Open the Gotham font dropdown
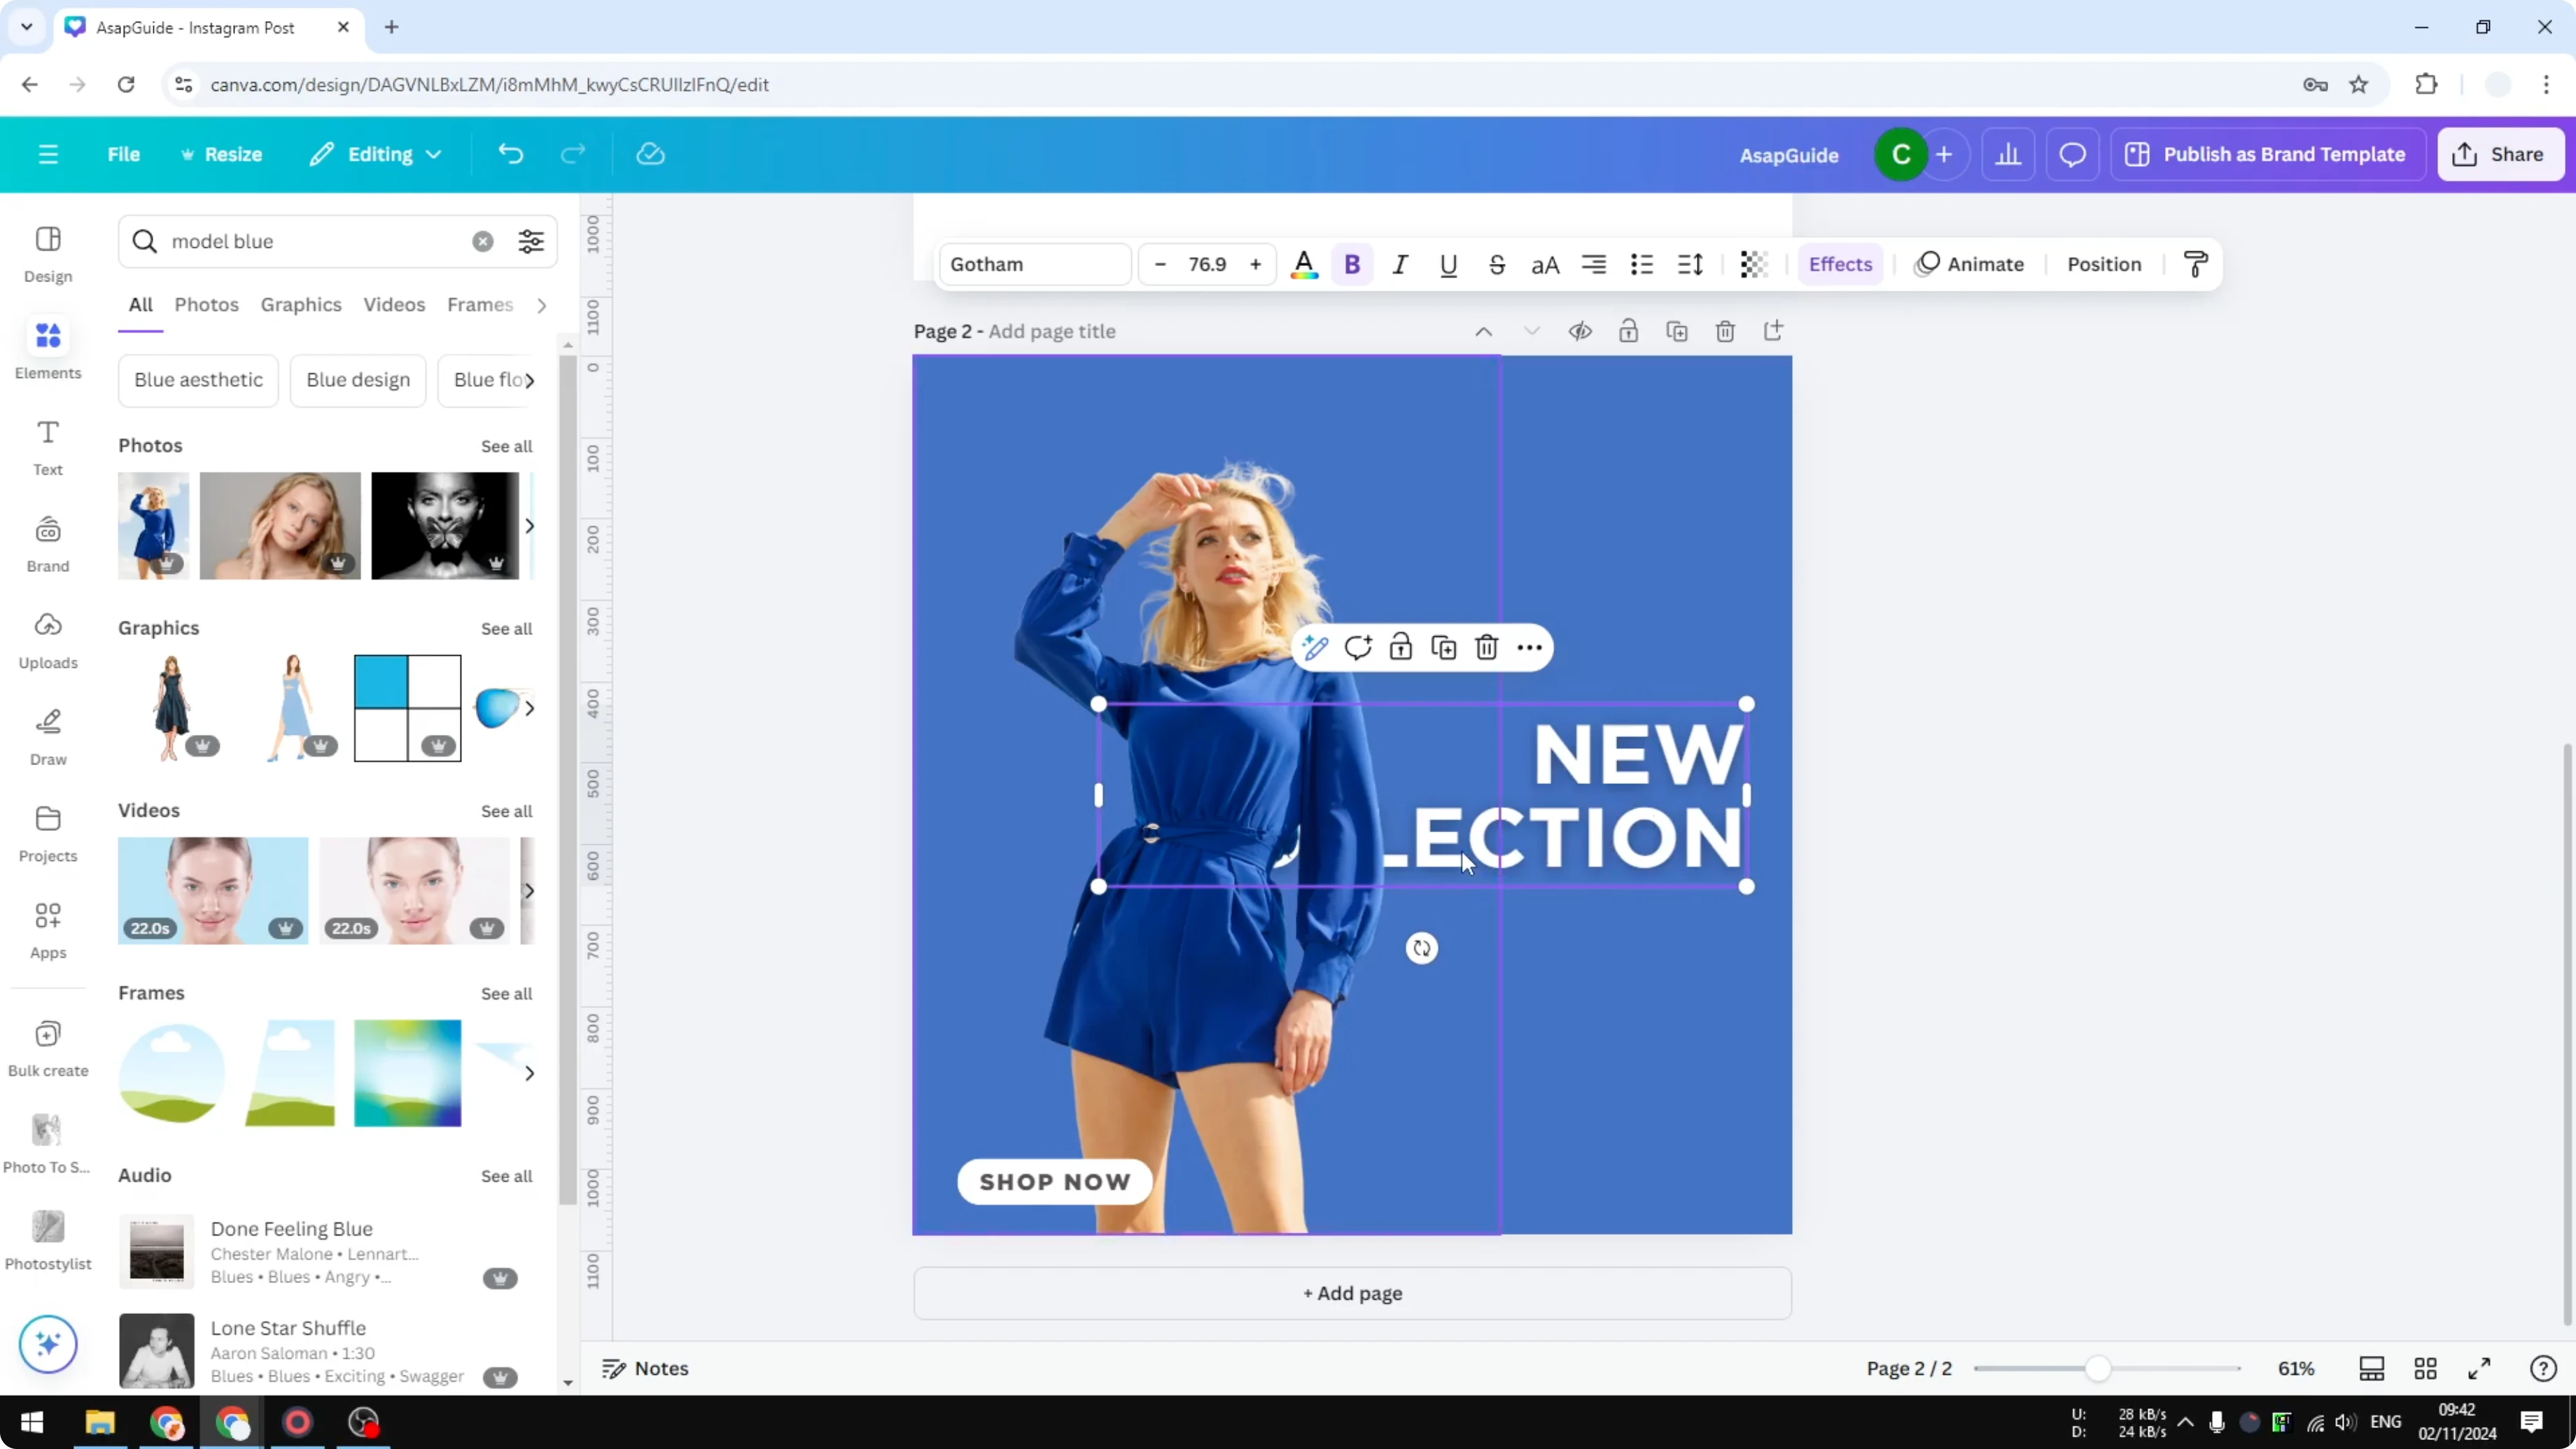 (1034, 264)
